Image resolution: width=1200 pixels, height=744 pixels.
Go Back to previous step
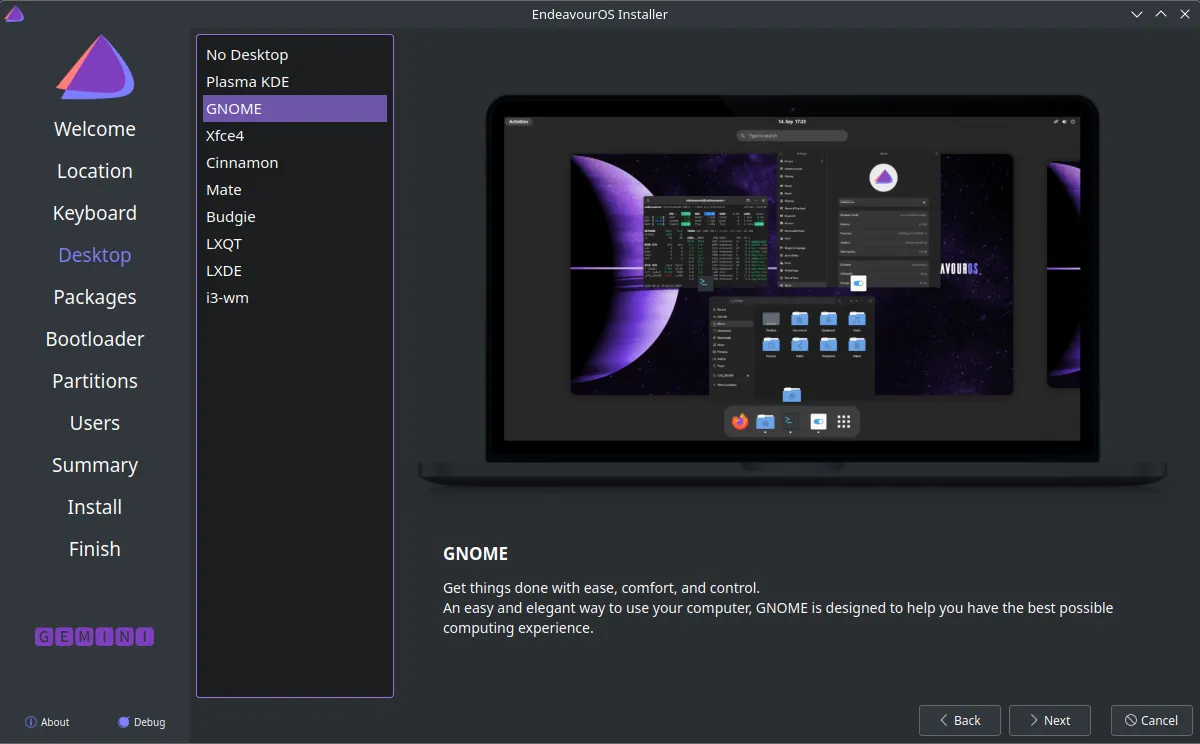point(960,720)
